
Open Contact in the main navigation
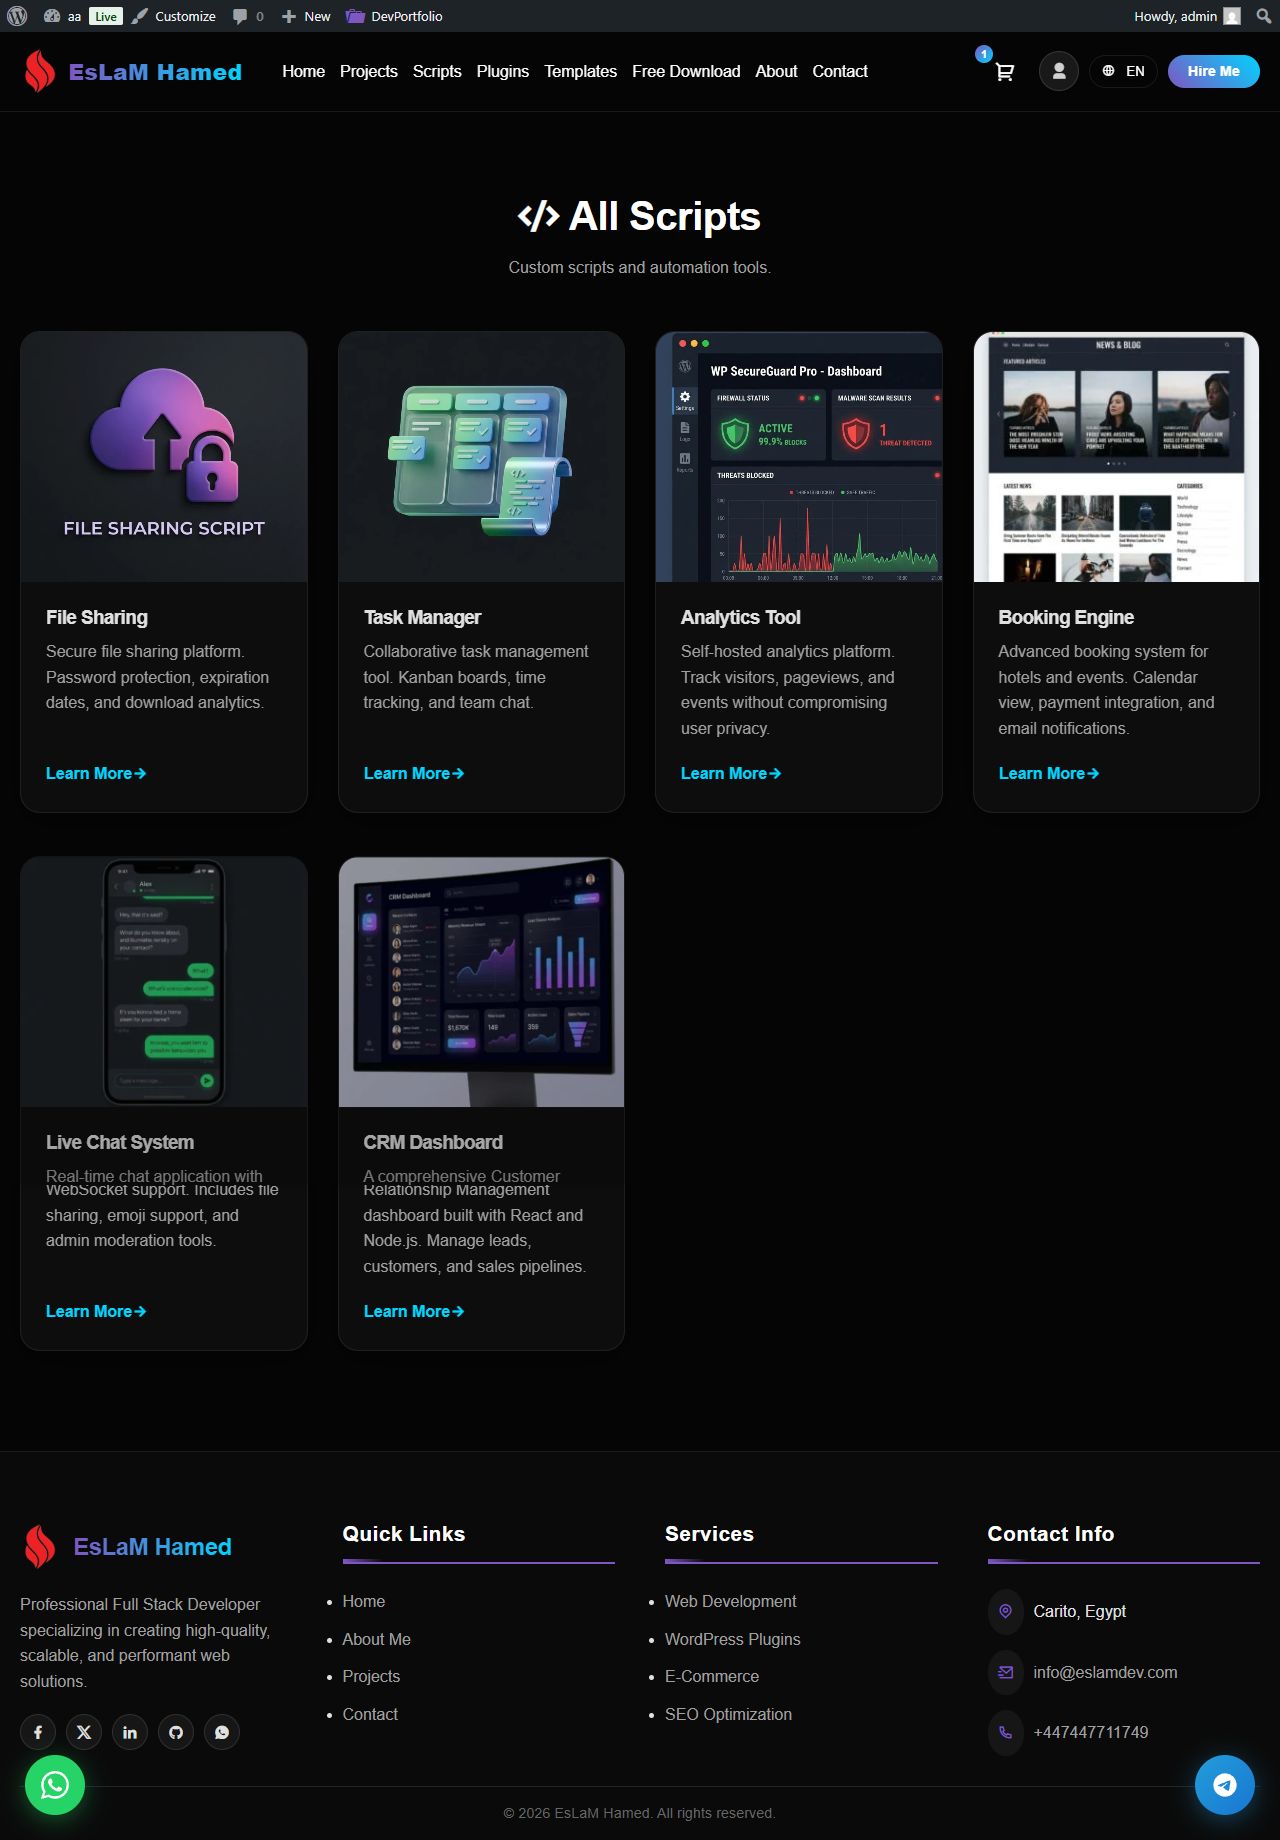click(840, 71)
